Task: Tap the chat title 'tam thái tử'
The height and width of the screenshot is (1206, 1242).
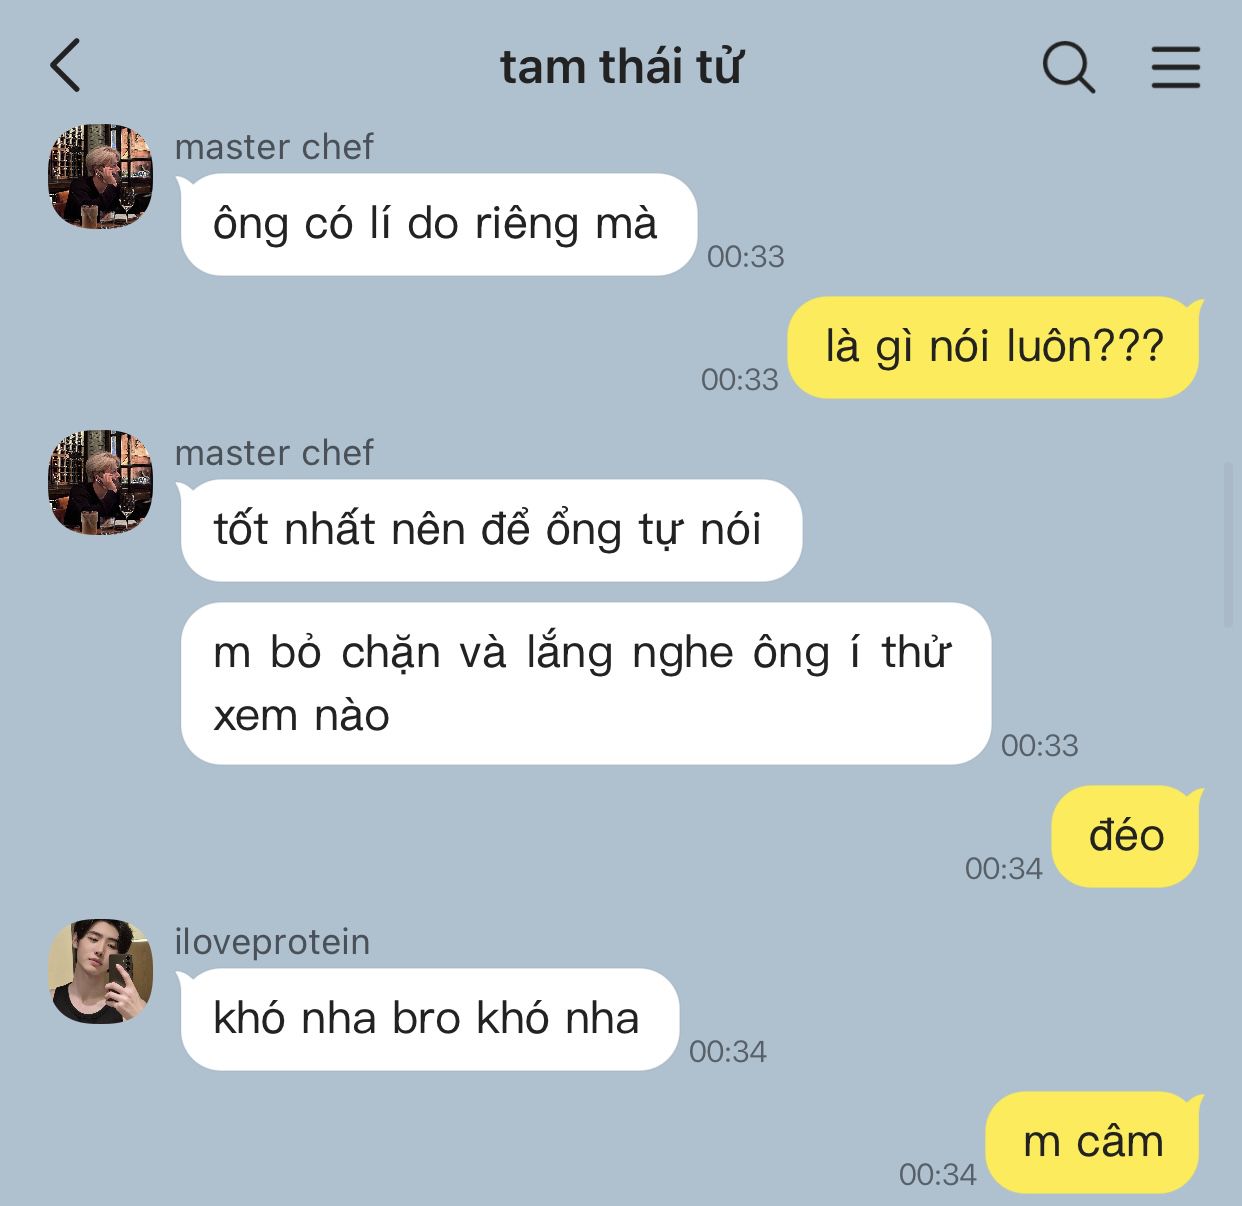Action: click(620, 67)
